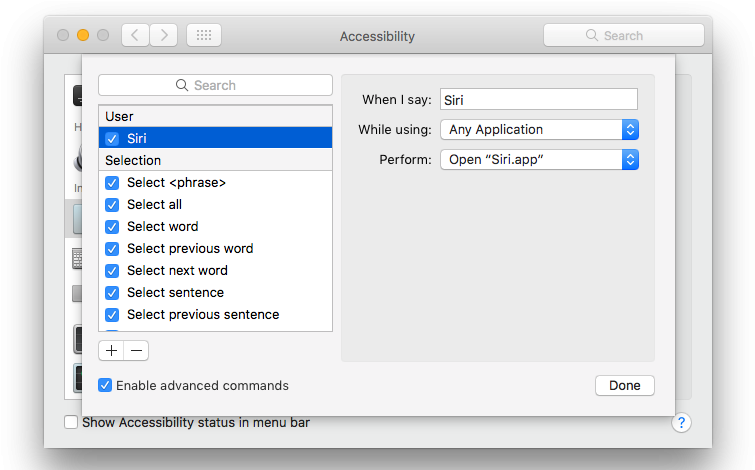Select the "Select previous word" command row
Image resolution: width=755 pixels, height=470 pixels.
click(215, 248)
